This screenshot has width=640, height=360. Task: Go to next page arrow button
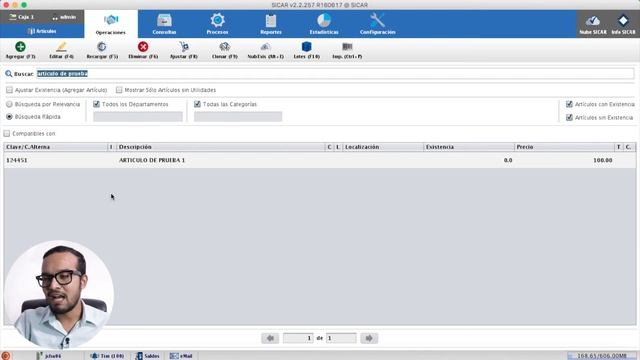point(369,338)
